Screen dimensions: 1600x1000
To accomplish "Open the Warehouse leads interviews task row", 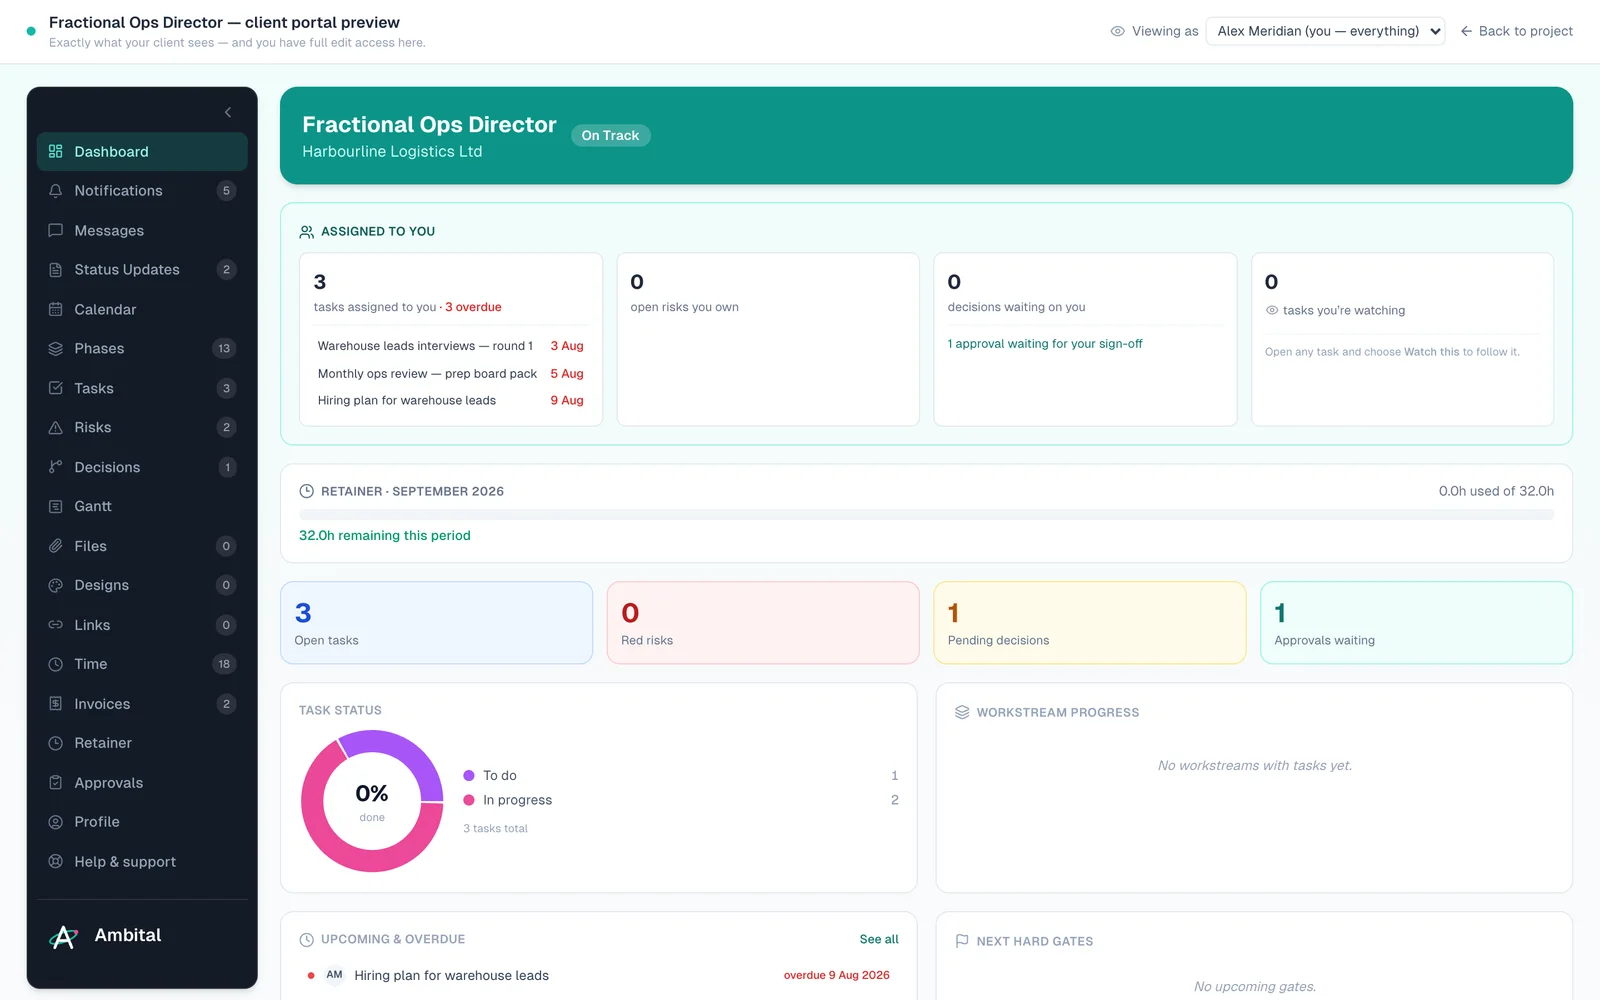I will 451,346.
